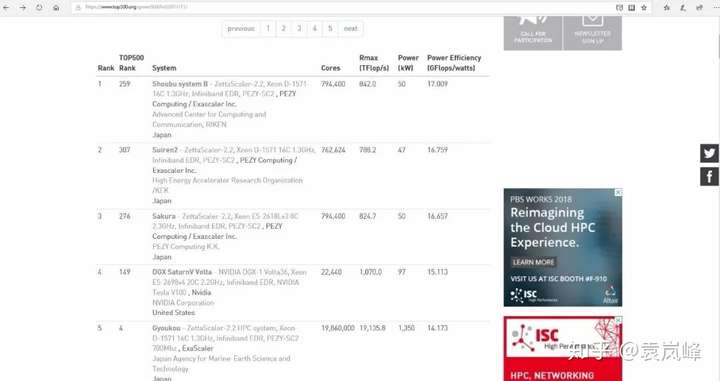This screenshot has width=720, height=381.
Task: Open the DGX SaturnV Volta link
Action: pyautogui.click(x=182, y=272)
